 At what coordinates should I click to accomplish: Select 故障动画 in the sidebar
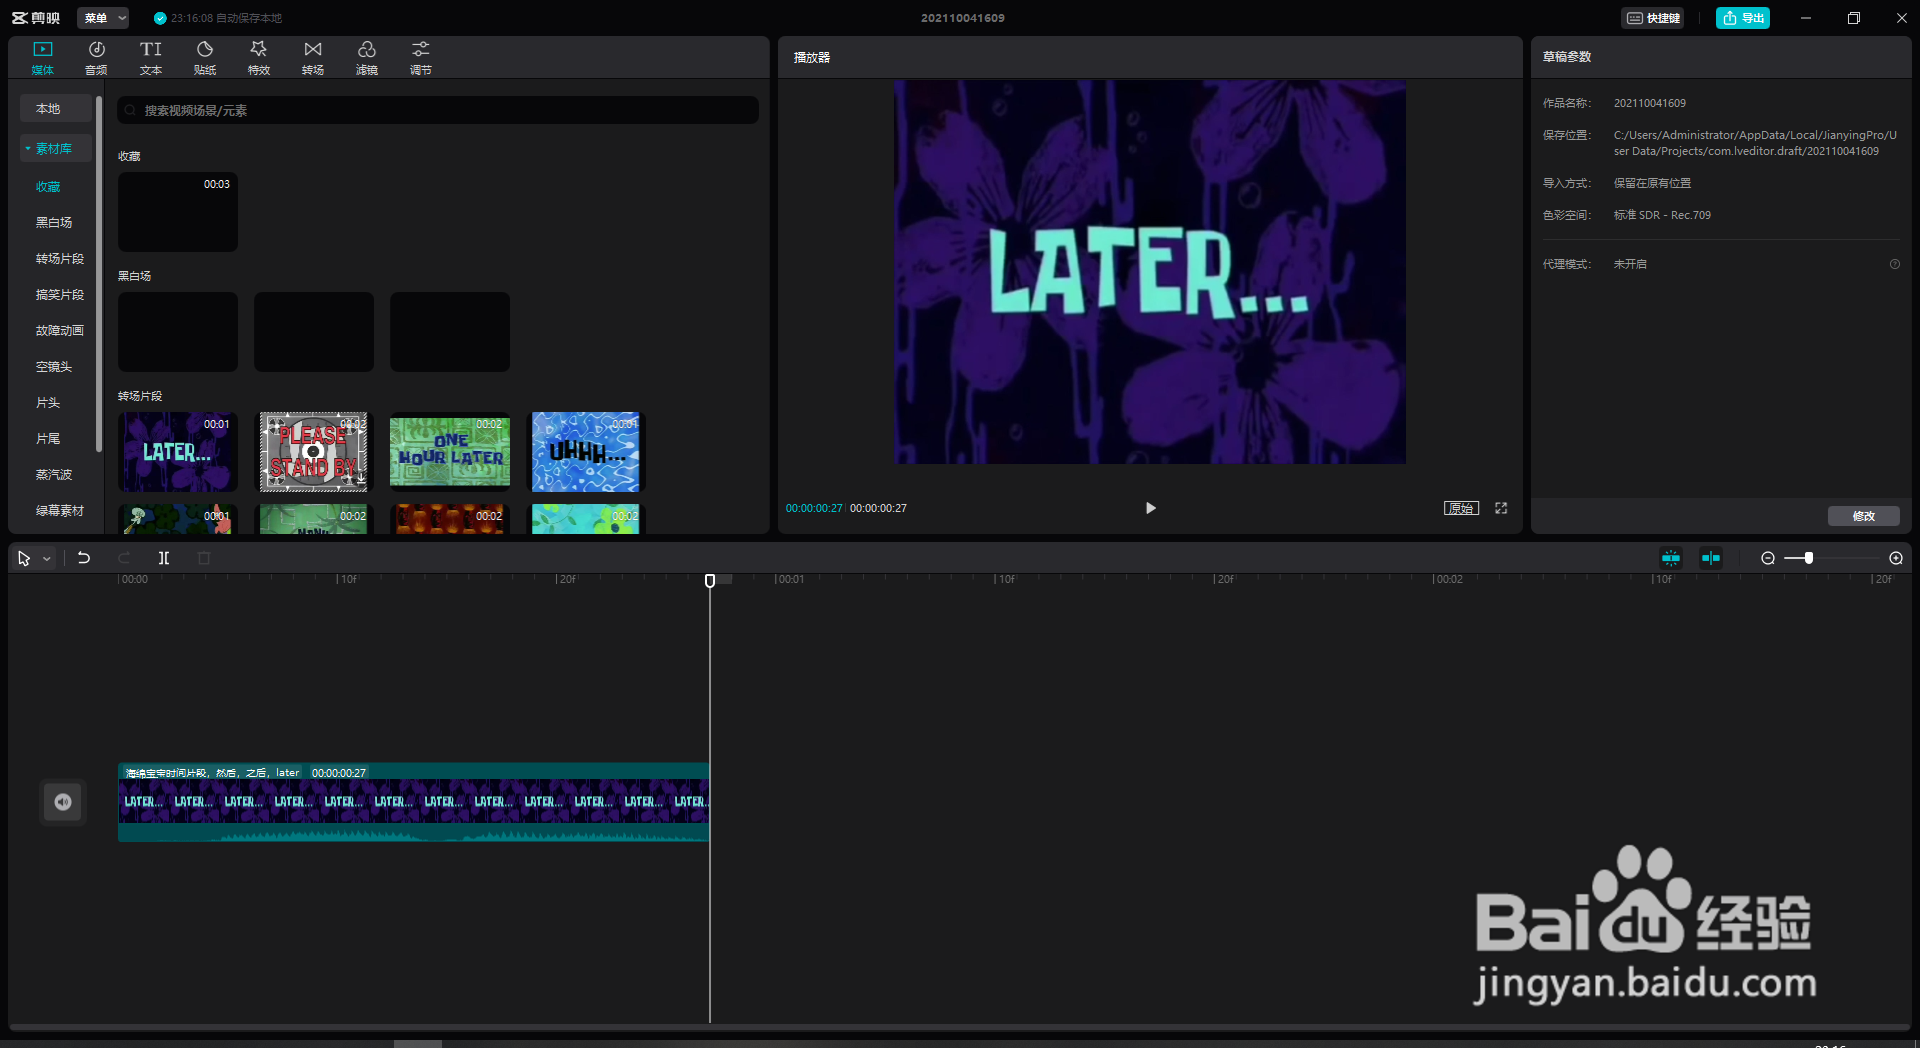(60, 331)
